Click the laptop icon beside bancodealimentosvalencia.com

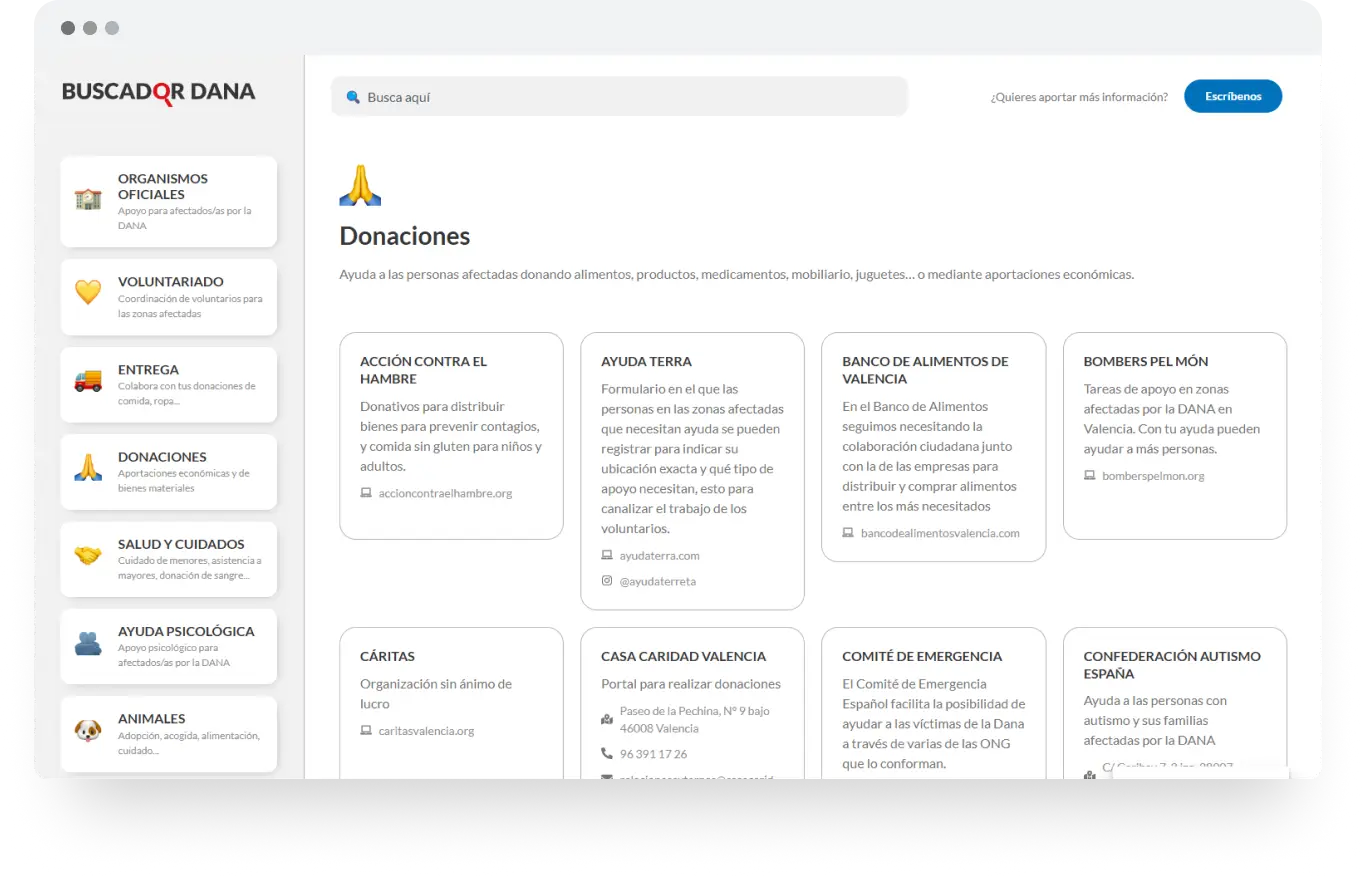click(848, 533)
